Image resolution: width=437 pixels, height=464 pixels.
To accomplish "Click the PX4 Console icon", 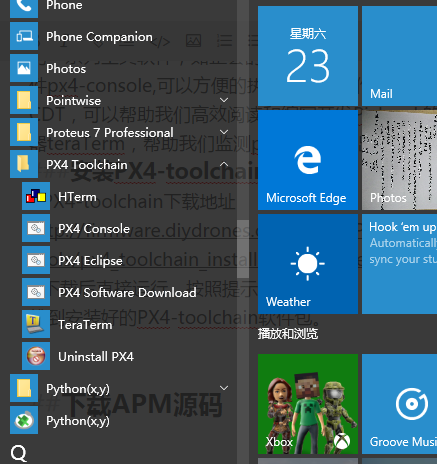I will [36, 228].
